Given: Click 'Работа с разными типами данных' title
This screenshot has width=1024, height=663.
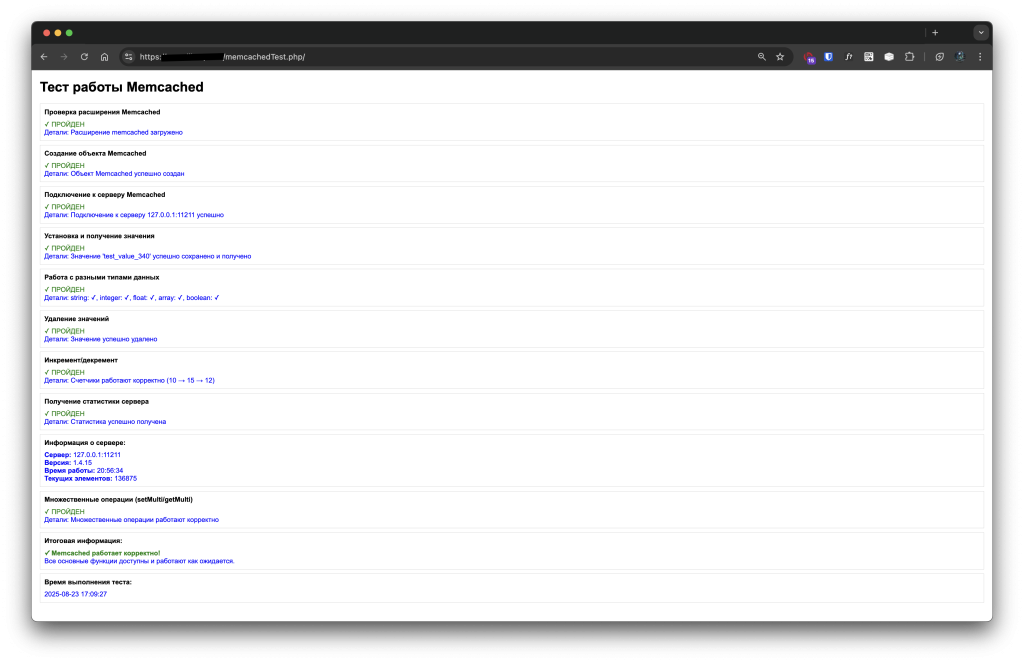Looking at the screenshot, I should pyautogui.click(x=101, y=278).
